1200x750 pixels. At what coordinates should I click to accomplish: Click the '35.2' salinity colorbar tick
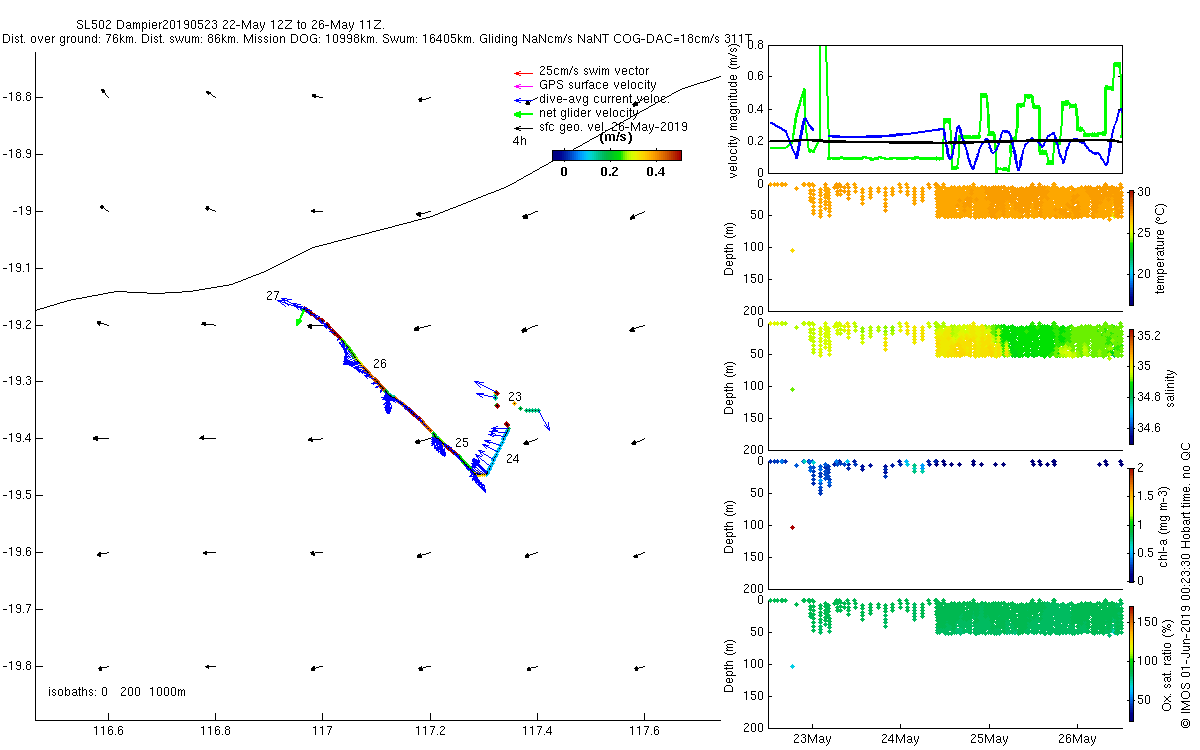coord(1150,335)
